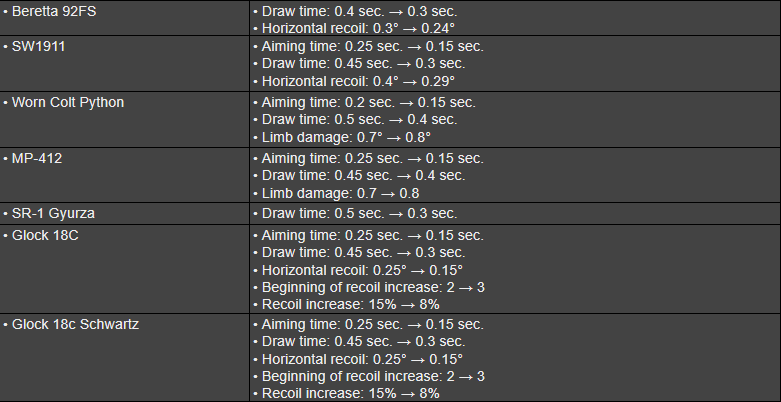Select the Glock 18C name (non-Schwartz)

(44, 236)
